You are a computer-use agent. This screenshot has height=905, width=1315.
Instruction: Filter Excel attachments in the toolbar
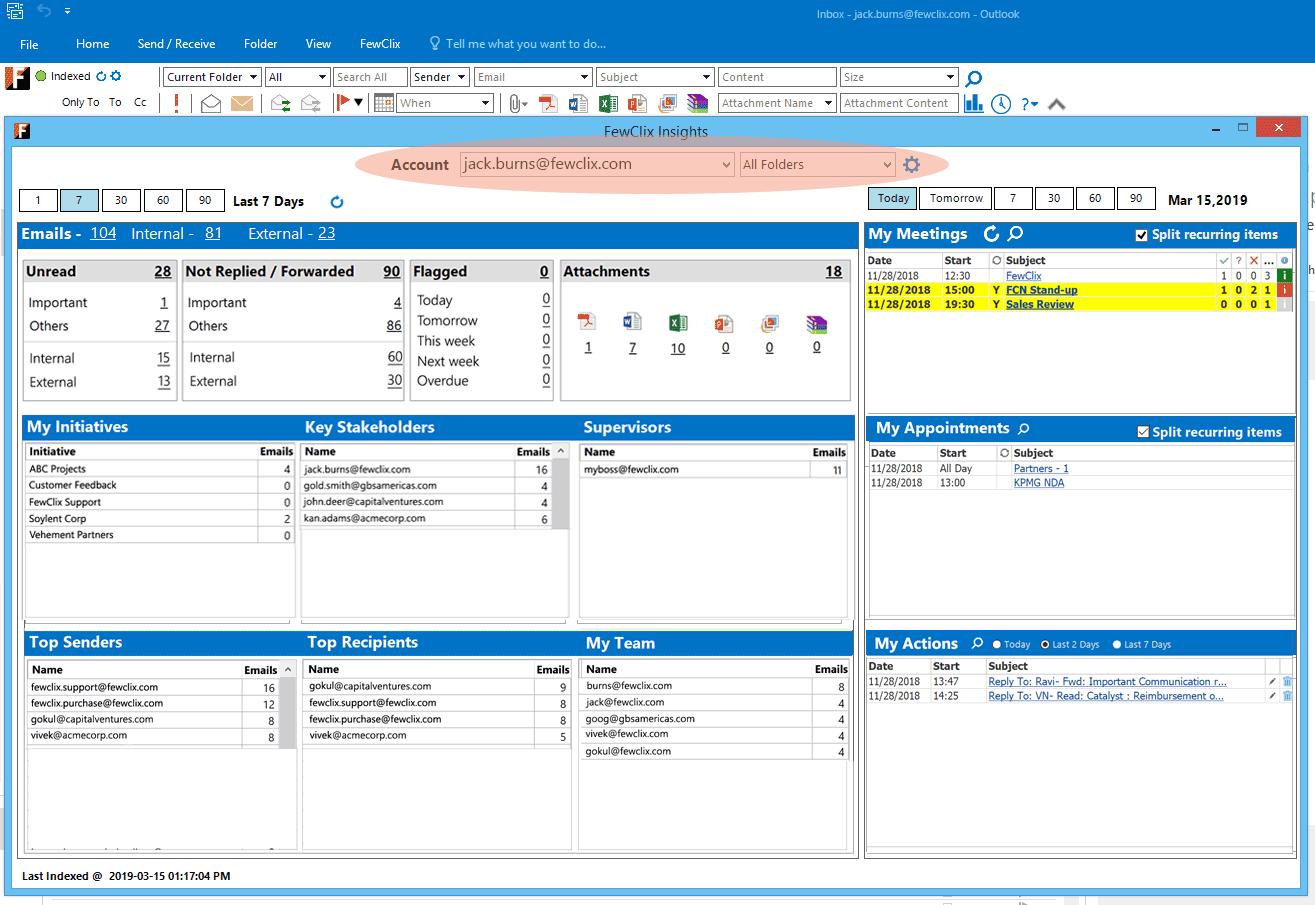coord(608,103)
